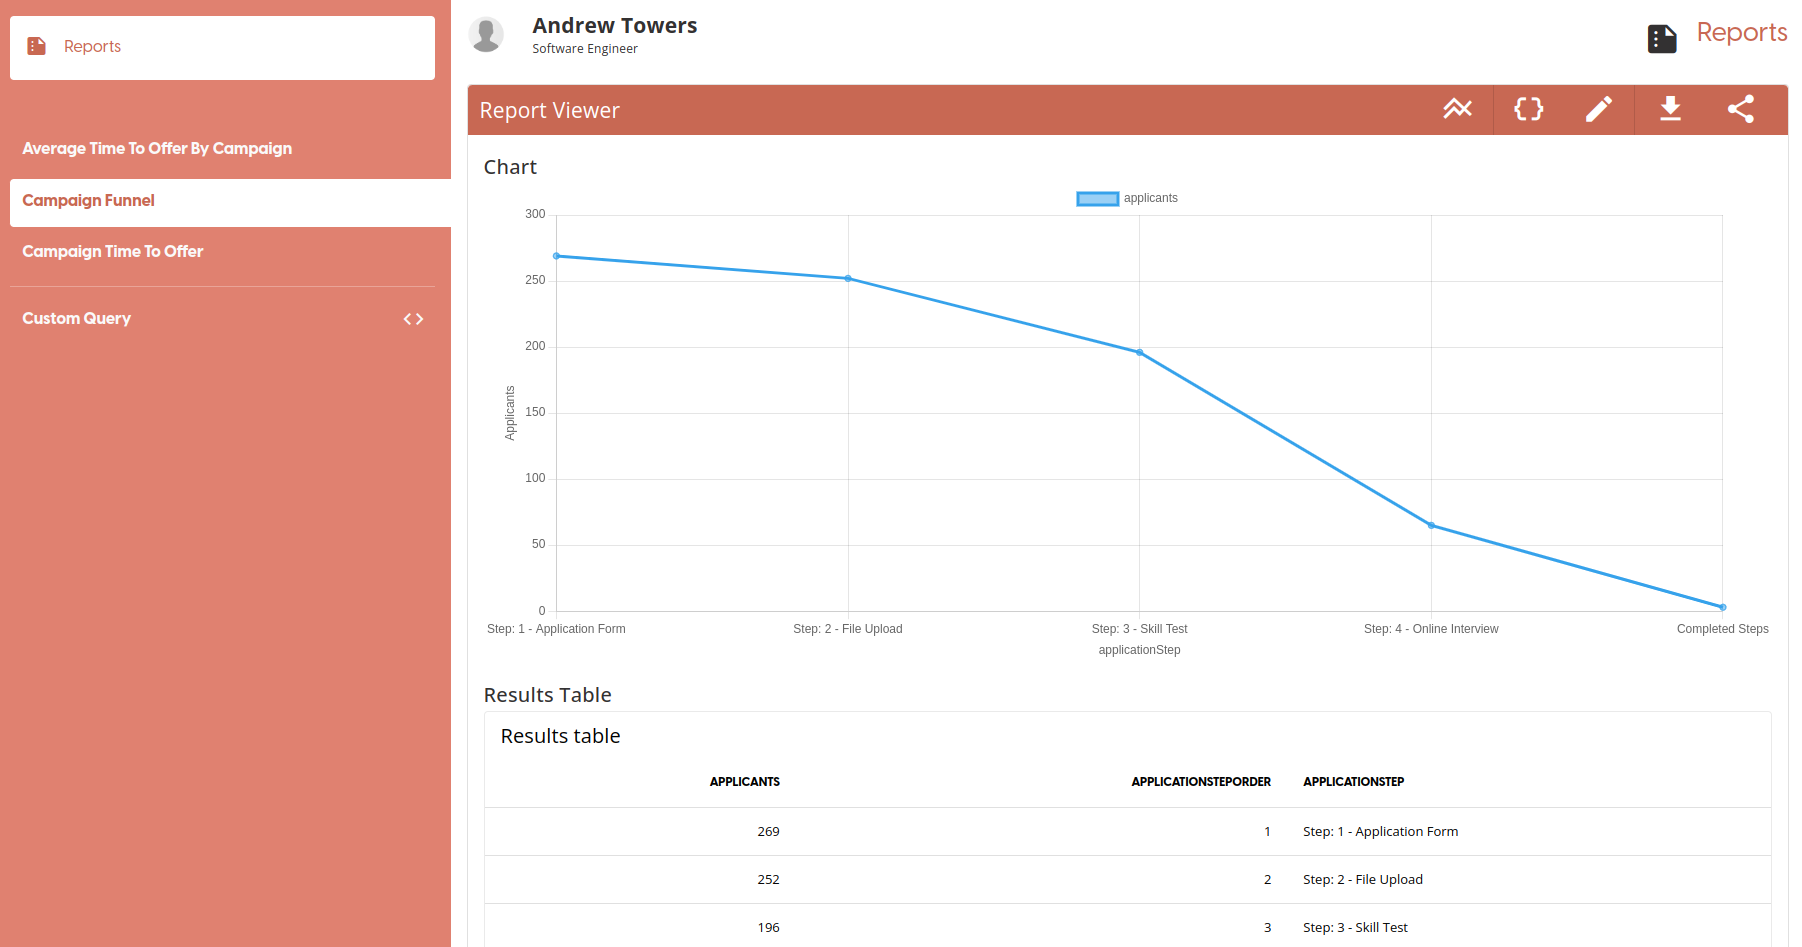1802x947 pixels.
Task: Click the APPLICANTS column header
Action: coord(744,782)
